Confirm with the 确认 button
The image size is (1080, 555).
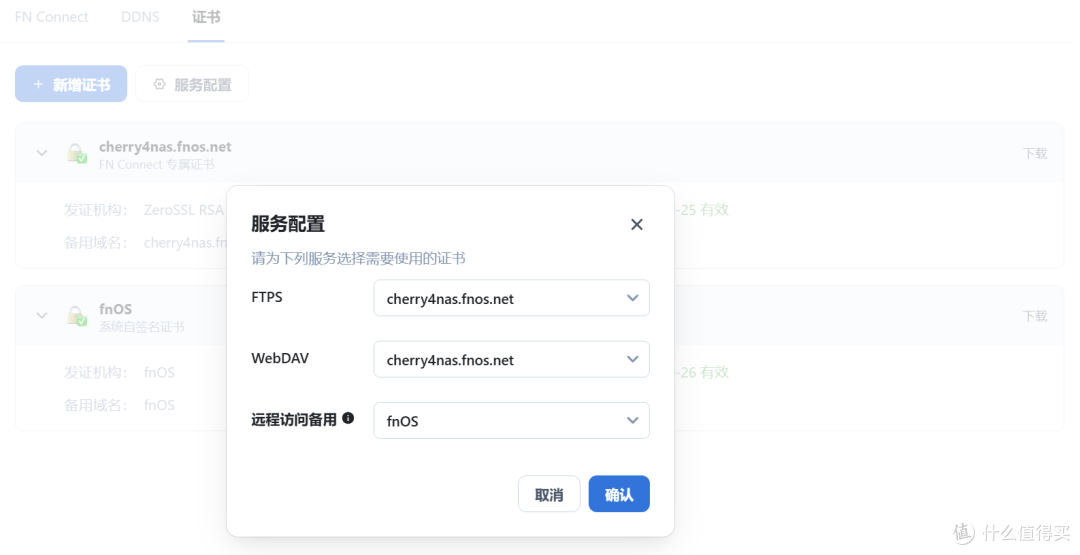click(619, 494)
